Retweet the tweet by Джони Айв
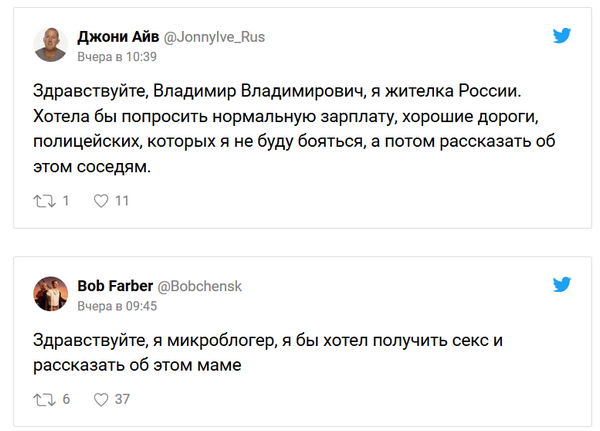The width and height of the screenshot is (600, 431). [x=43, y=201]
